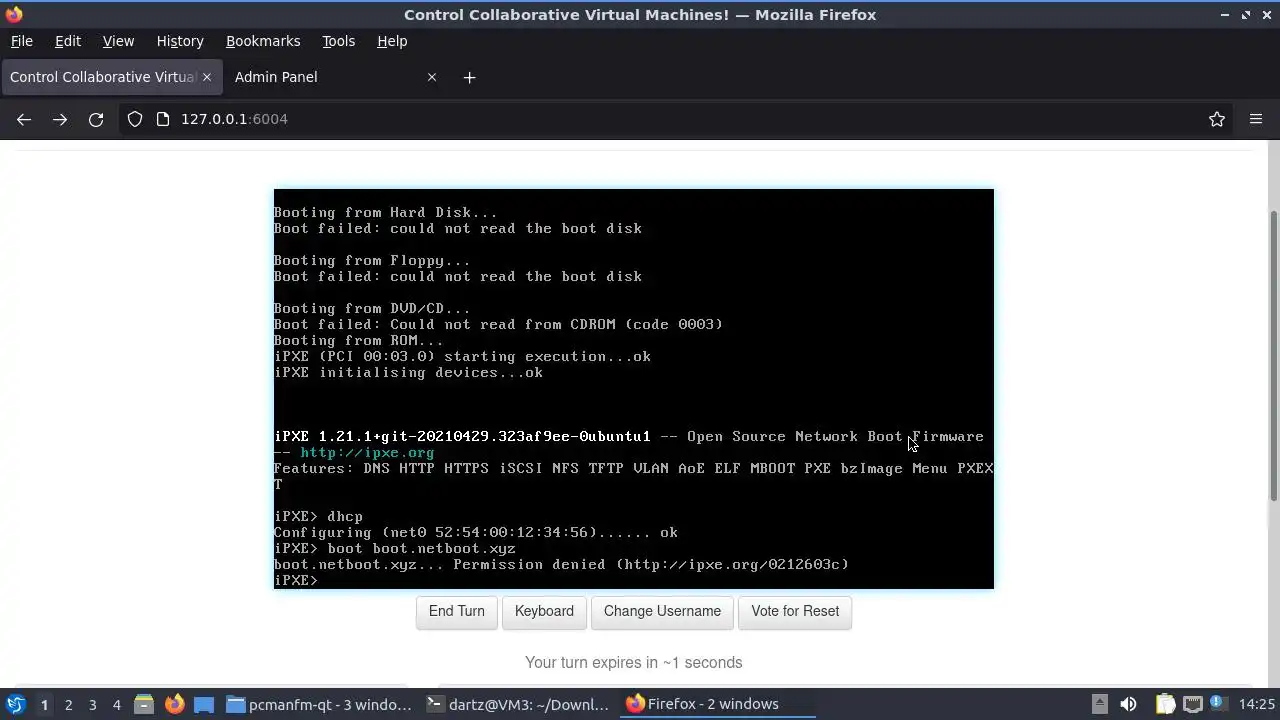This screenshot has width=1280, height=720.
Task: Open the network connection tray icon
Action: [x=1192, y=704]
